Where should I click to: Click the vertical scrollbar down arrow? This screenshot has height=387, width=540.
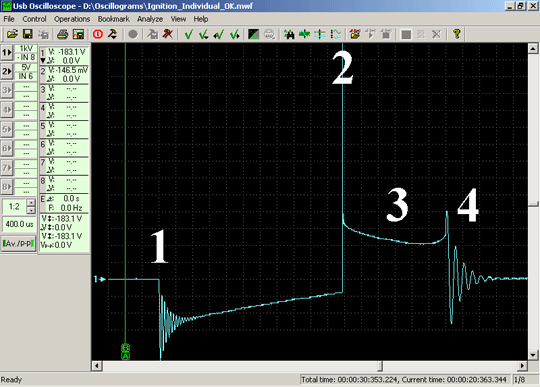(533, 355)
